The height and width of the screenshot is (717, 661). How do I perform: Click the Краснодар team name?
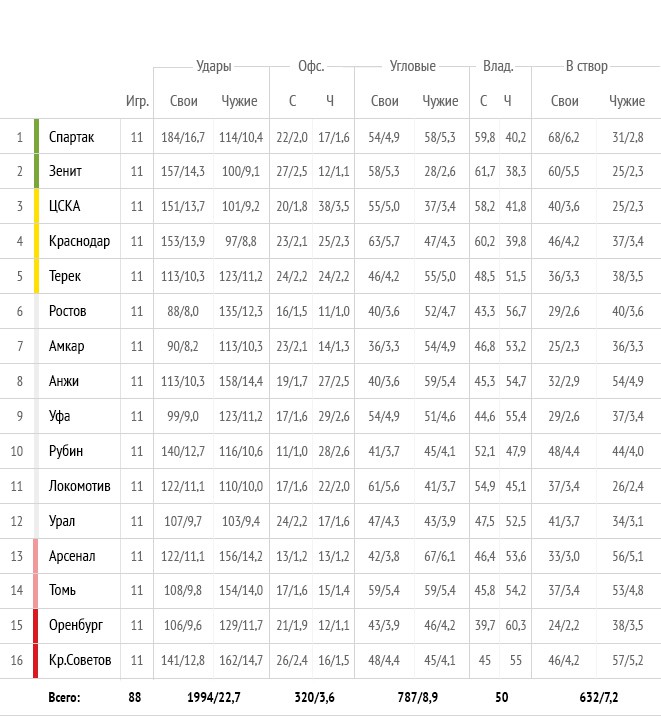pyautogui.click(x=80, y=241)
